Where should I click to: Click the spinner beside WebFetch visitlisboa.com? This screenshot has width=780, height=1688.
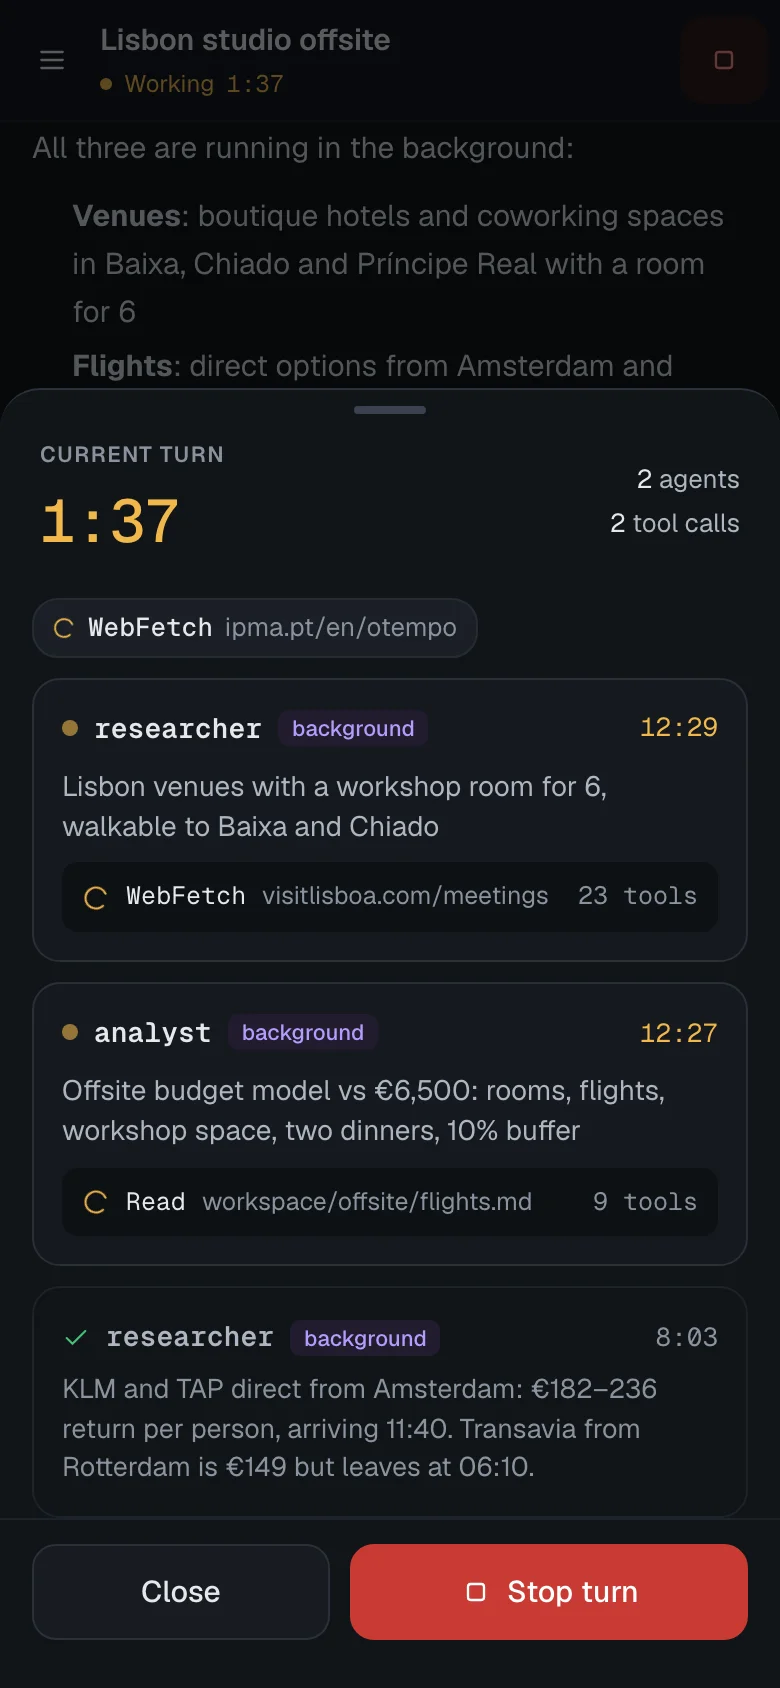pyautogui.click(x=95, y=897)
